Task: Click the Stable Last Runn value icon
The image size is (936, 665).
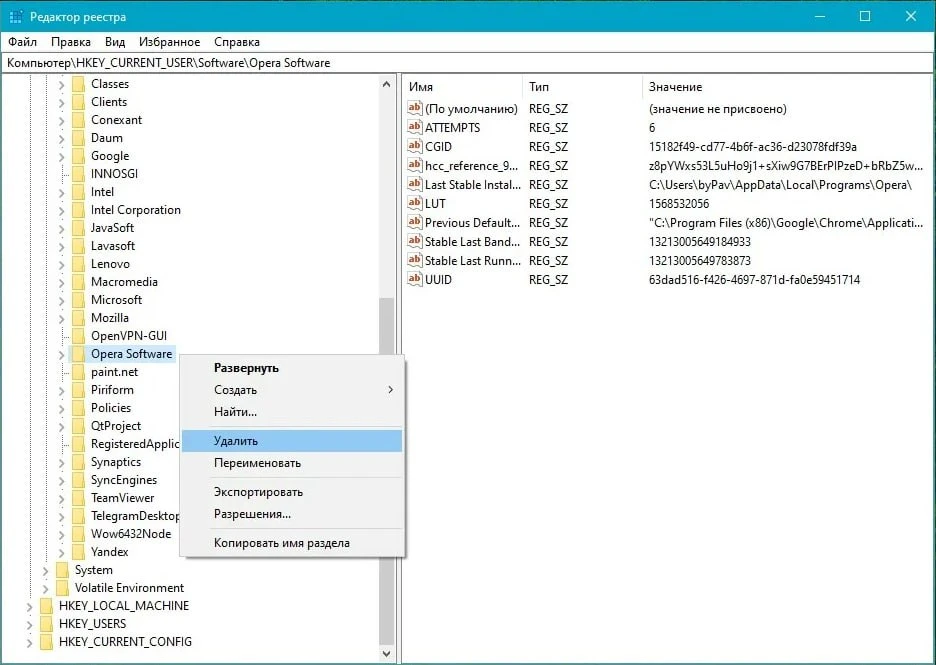Action: [414, 260]
